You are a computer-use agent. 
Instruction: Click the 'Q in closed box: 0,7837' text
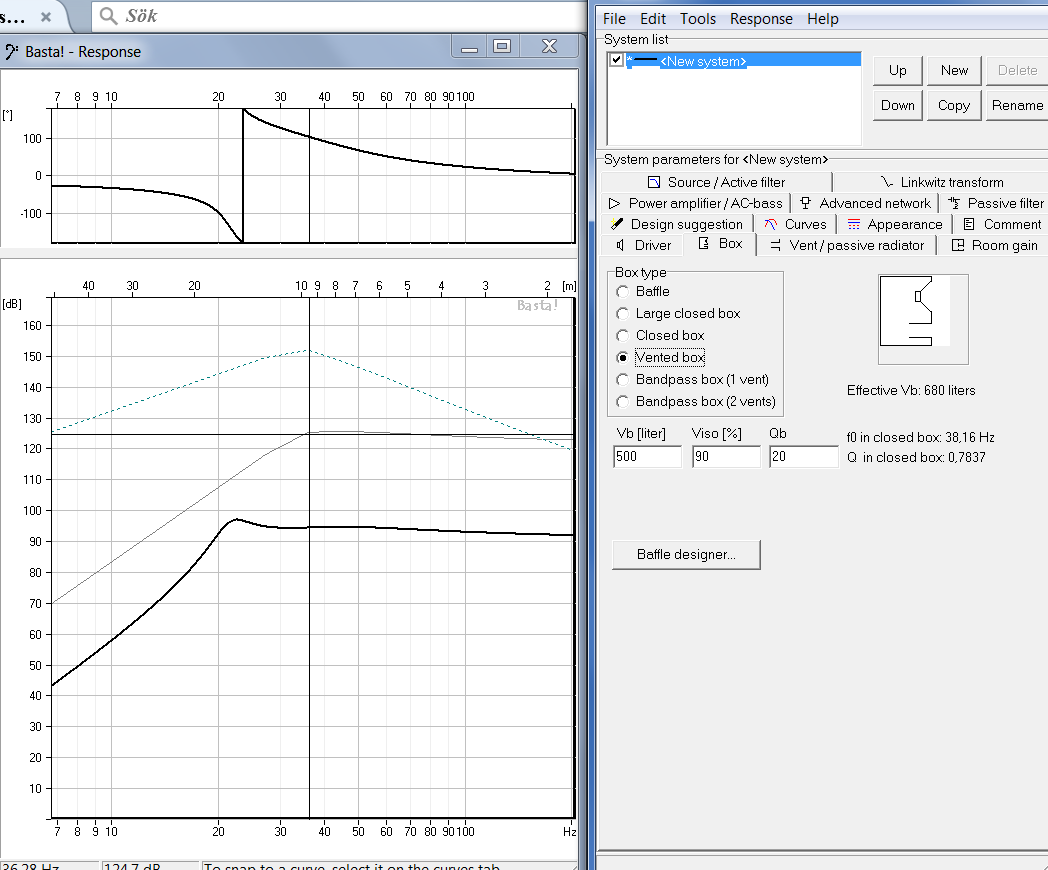(x=916, y=457)
